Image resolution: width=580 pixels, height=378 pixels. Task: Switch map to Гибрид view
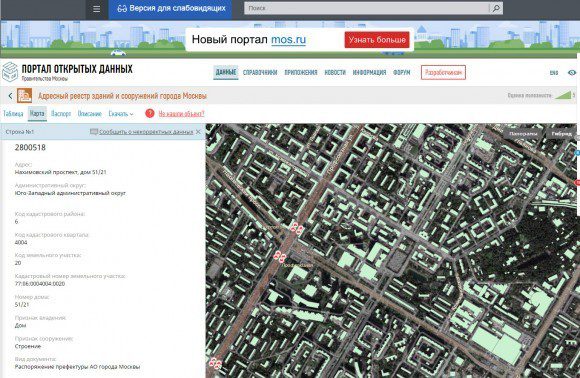point(561,134)
